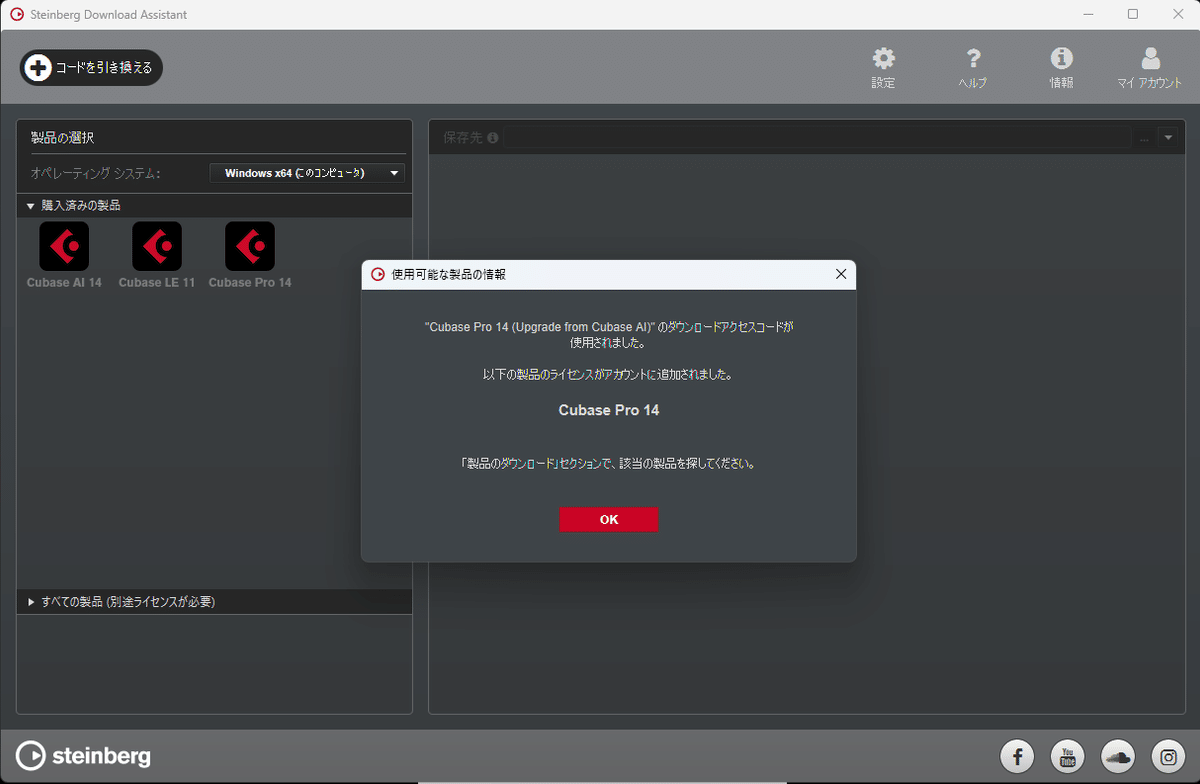
Task: Expand the すべての製品 section
Action: 30,601
